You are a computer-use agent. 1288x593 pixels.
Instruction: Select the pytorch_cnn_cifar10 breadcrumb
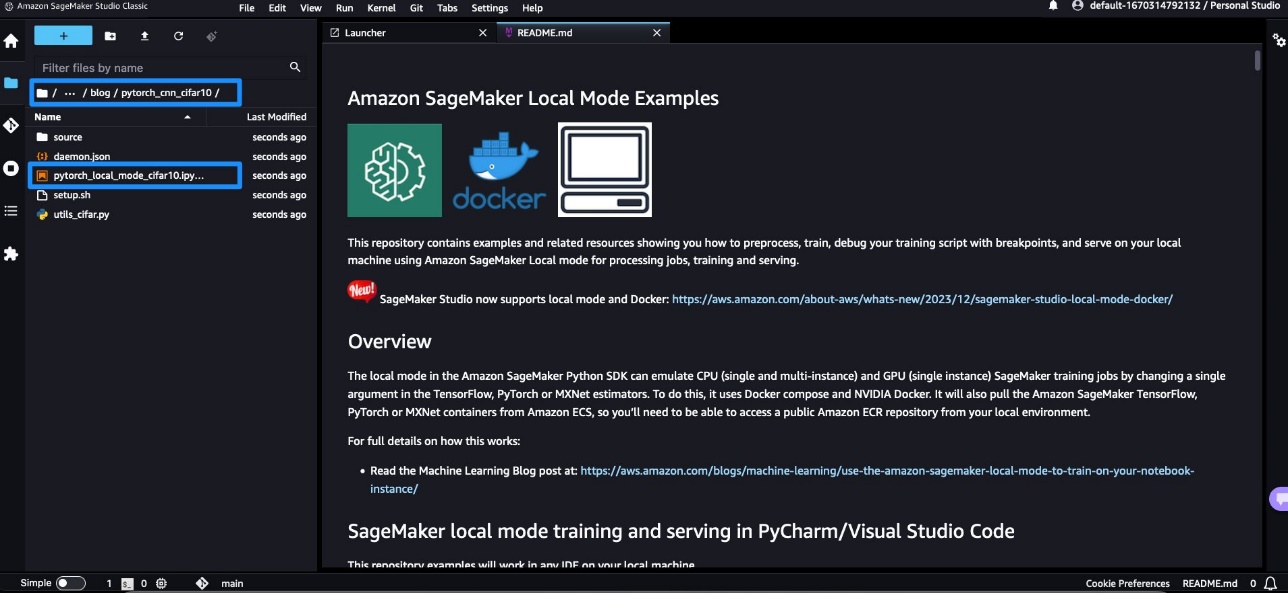tap(165, 93)
